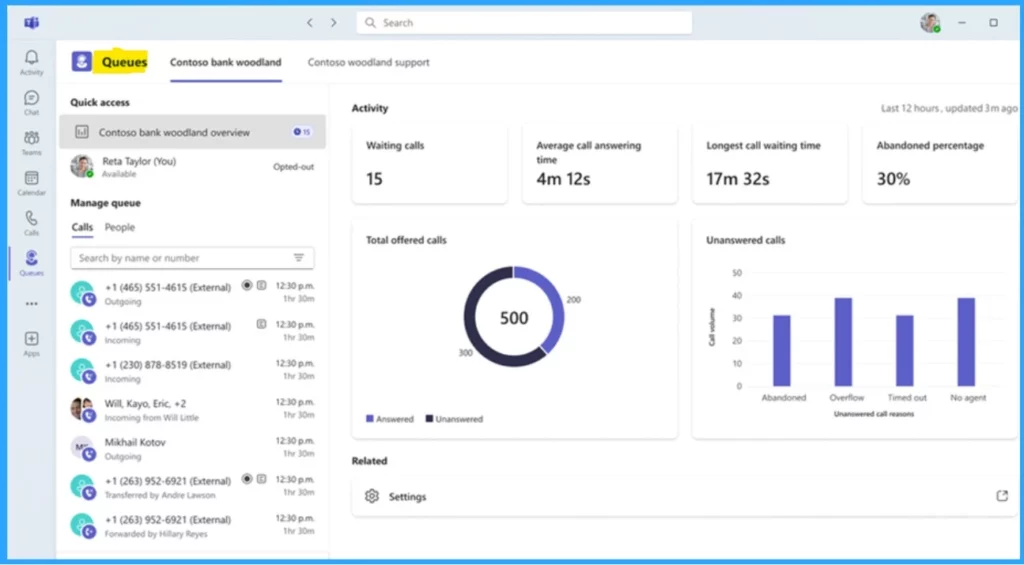Screen dimensions: 1024x565
Task: Click recording icon on Andre Lawson transferred call
Action: coord(247,479)
